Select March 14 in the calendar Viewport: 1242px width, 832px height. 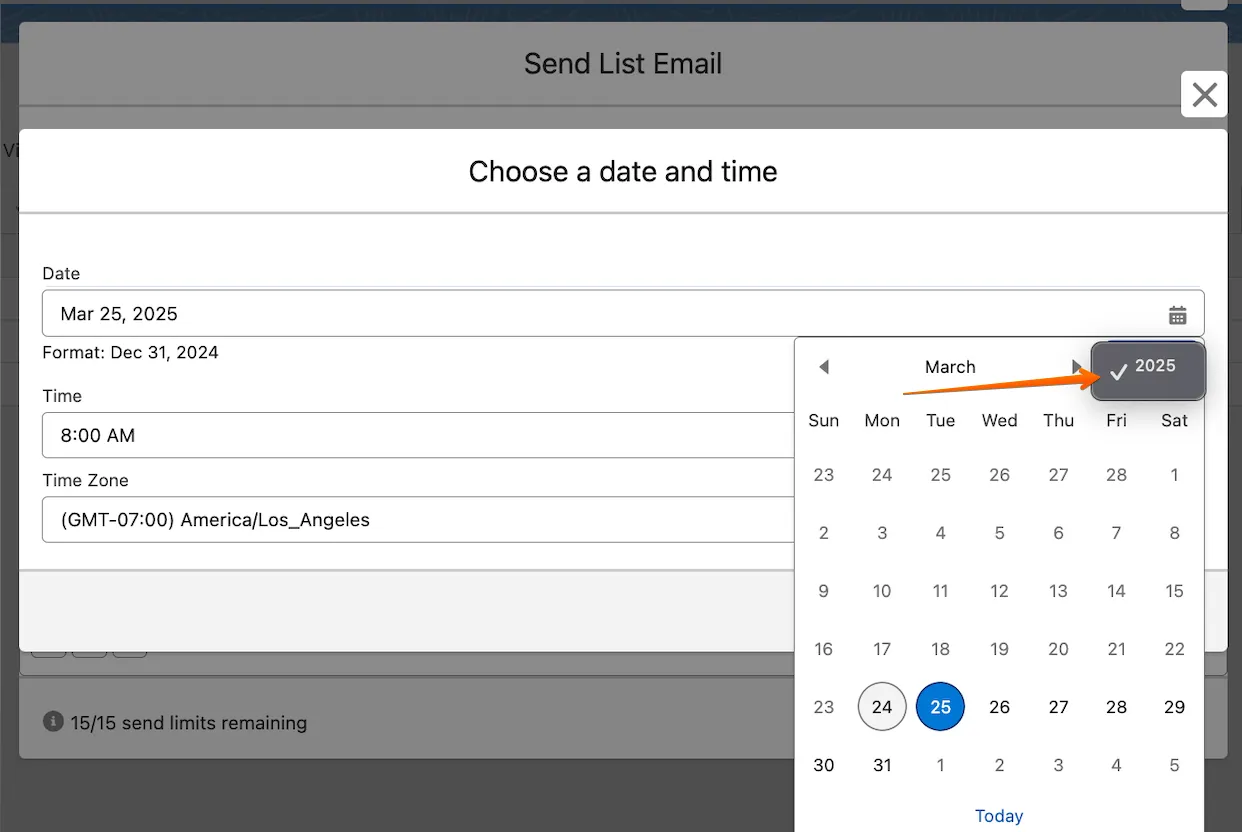pos(1116,591)
